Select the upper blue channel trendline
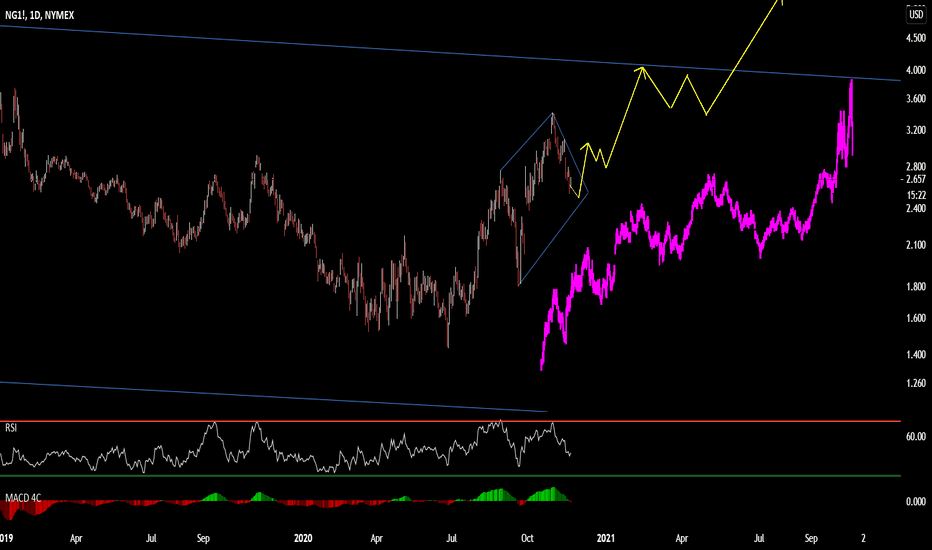This screenshot has height=550, width=932. 450,53
